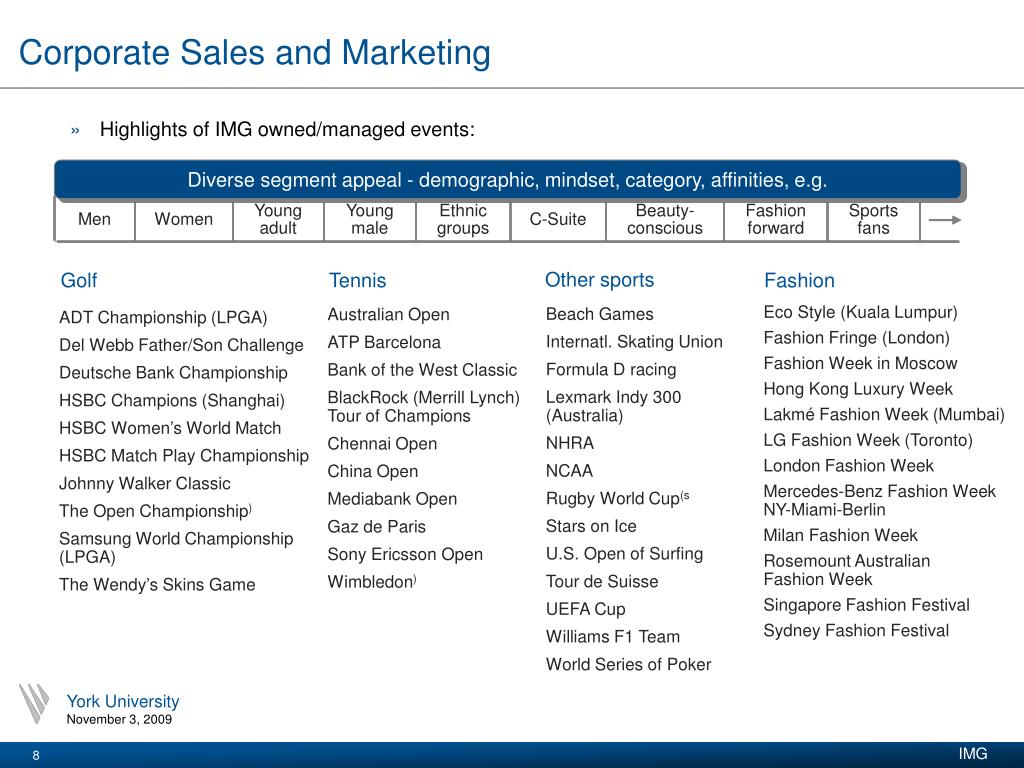Click the Other sports column heading
This screenshot has height=768, width=1024.
click(x=600, y=280)
